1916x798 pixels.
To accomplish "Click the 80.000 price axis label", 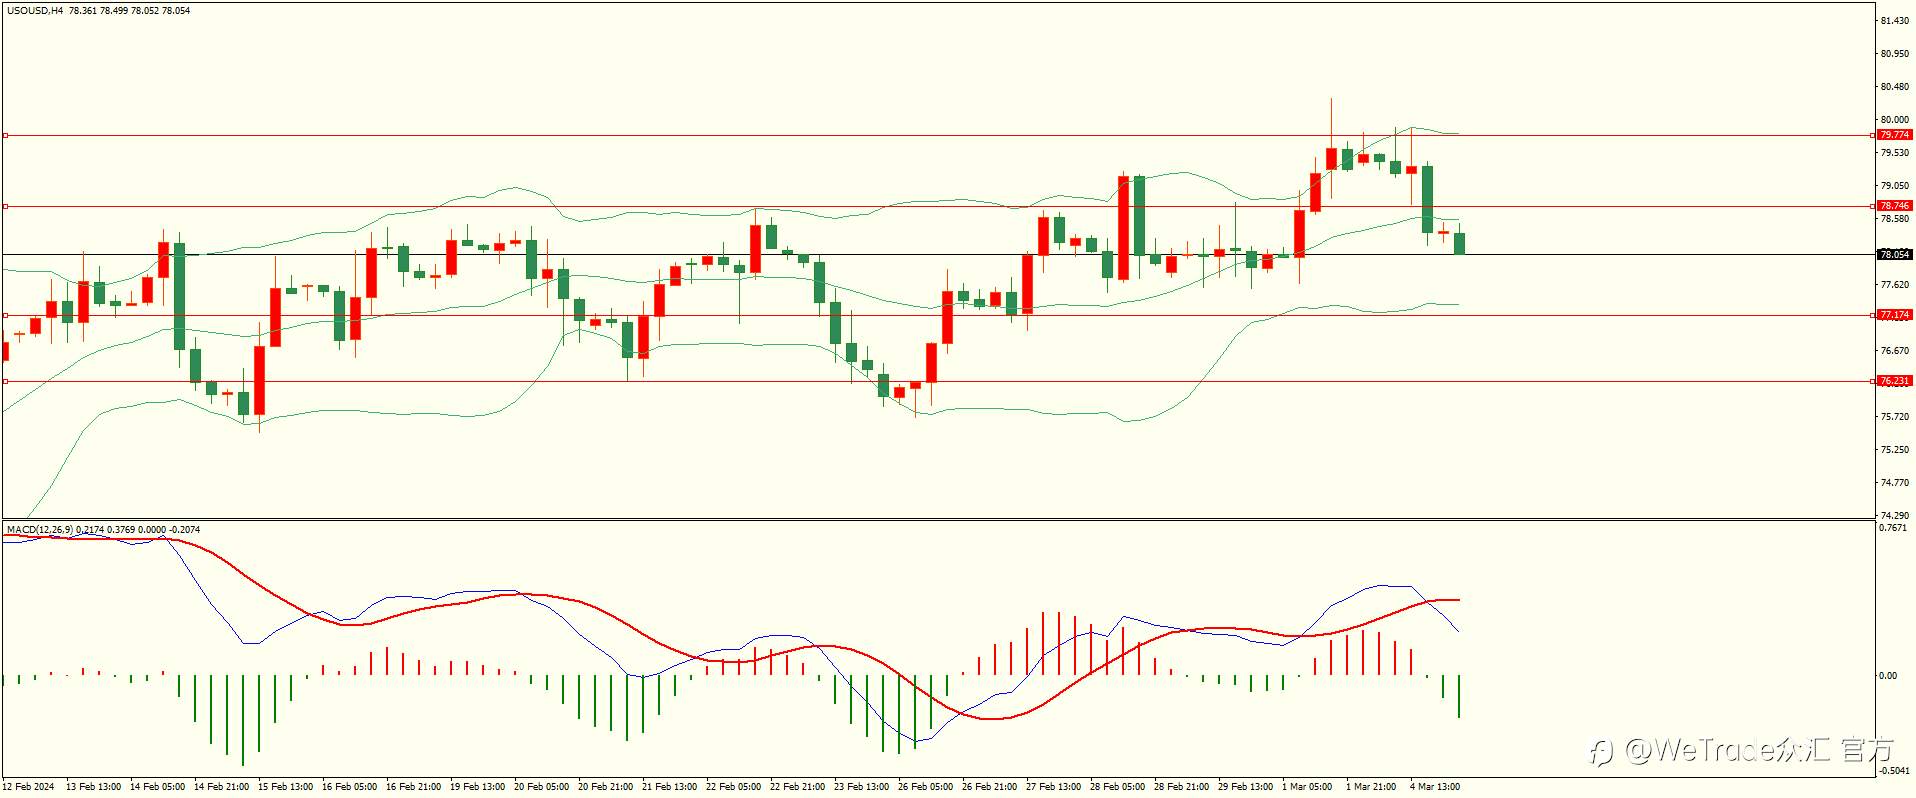I will [1894, 120].
